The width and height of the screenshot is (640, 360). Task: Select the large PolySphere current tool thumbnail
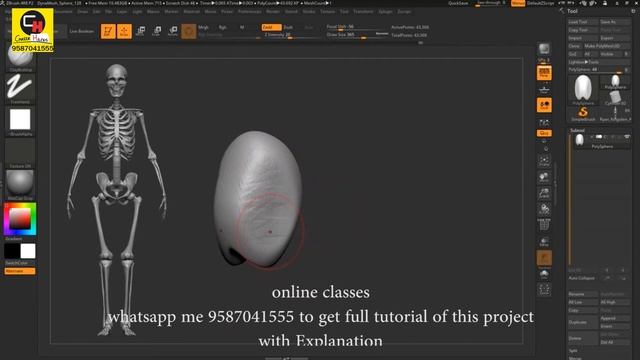pyautogui.click(x=583, y=89)
